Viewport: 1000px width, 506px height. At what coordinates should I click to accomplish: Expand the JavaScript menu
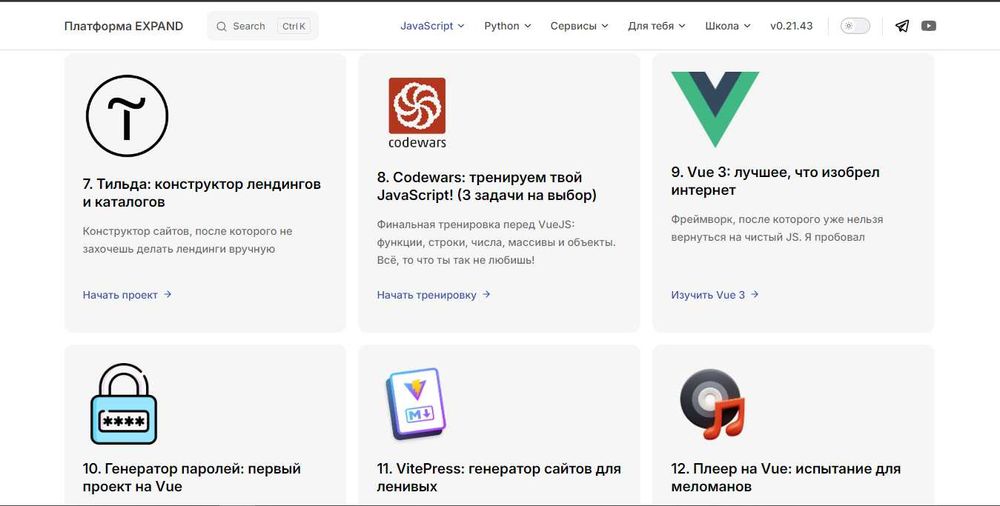click(432, 26)
